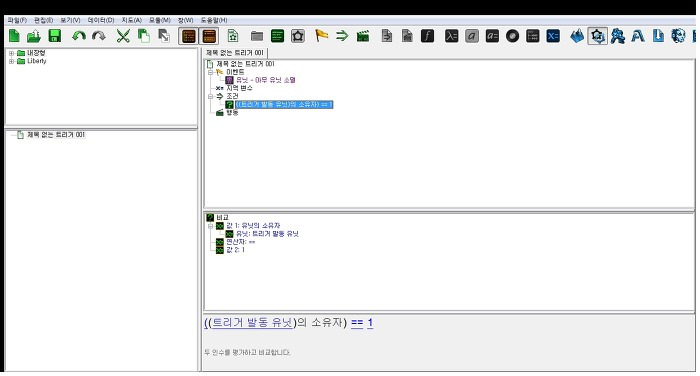Click the Paste toolbar icon
Image resolution: width=700 pixels, height=376 pixels.
[164, 36]
